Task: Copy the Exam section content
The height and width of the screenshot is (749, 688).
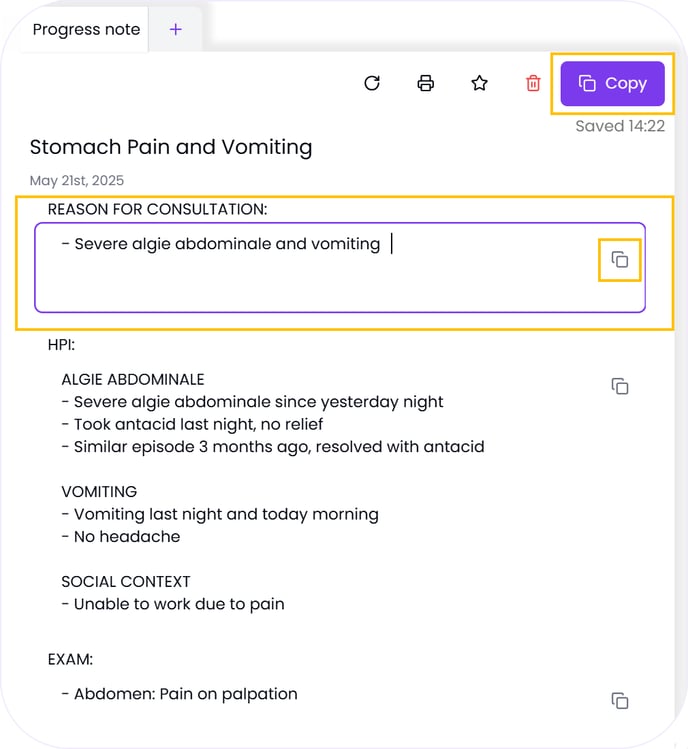Action: (x=620, y=700)
